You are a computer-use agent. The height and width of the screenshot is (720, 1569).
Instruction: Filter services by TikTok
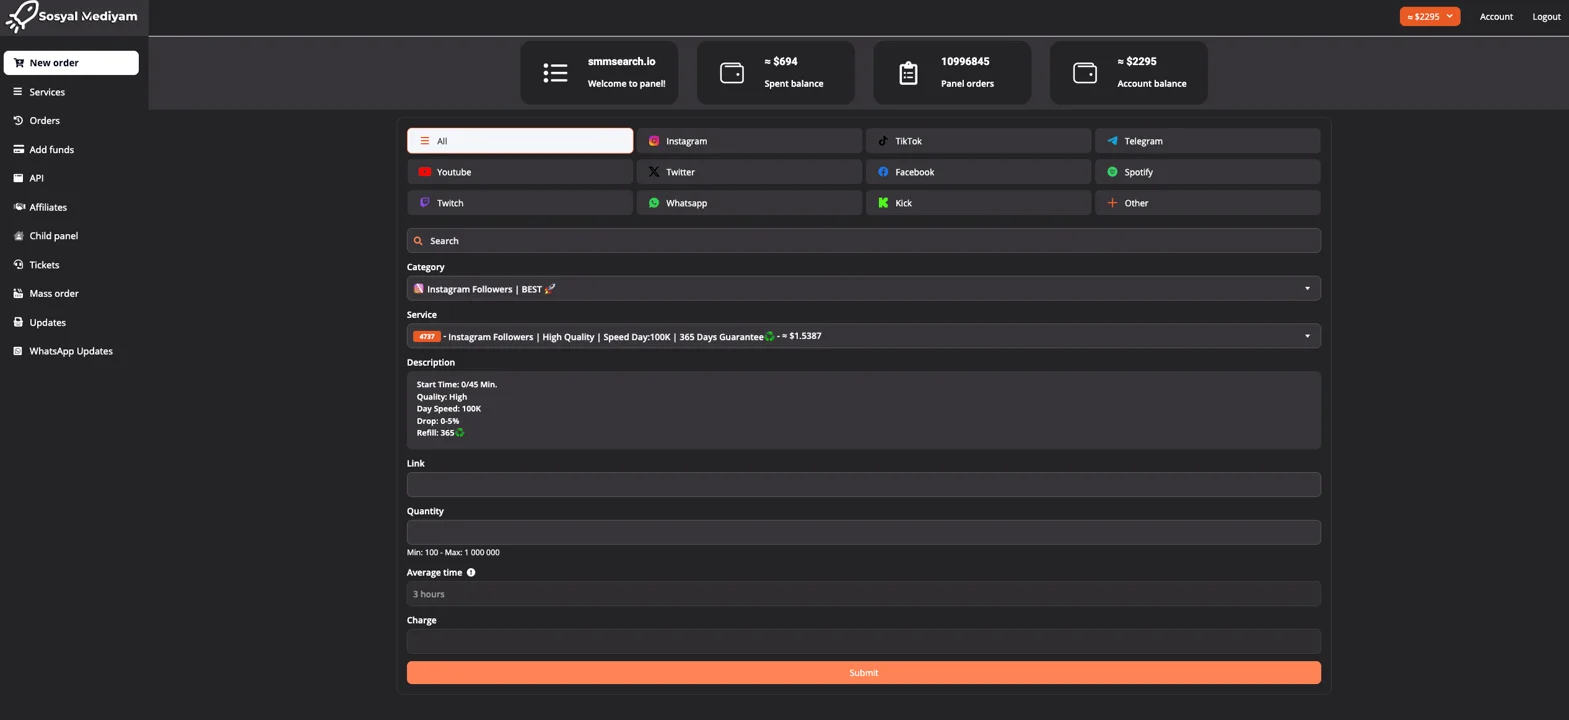977,141
